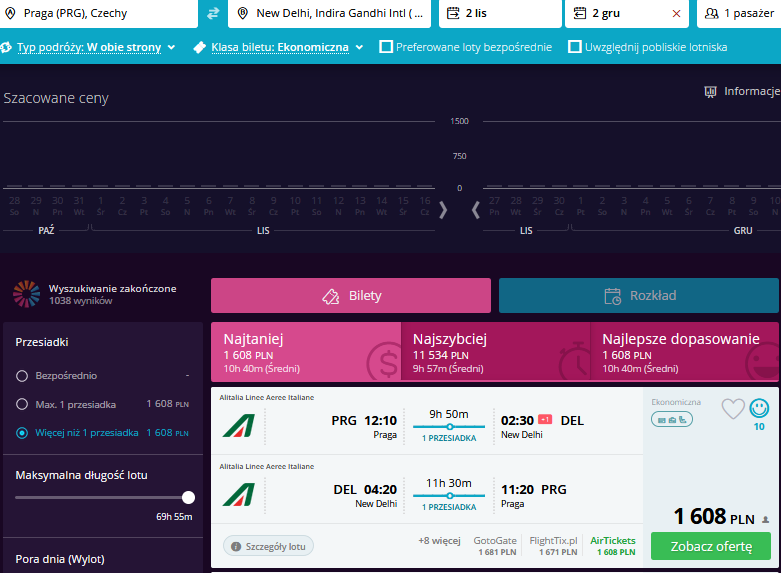Click Szacowane ceny heading
Image resolution: width=781 pixels, height=573 pixels.
[x=56, y=98]
